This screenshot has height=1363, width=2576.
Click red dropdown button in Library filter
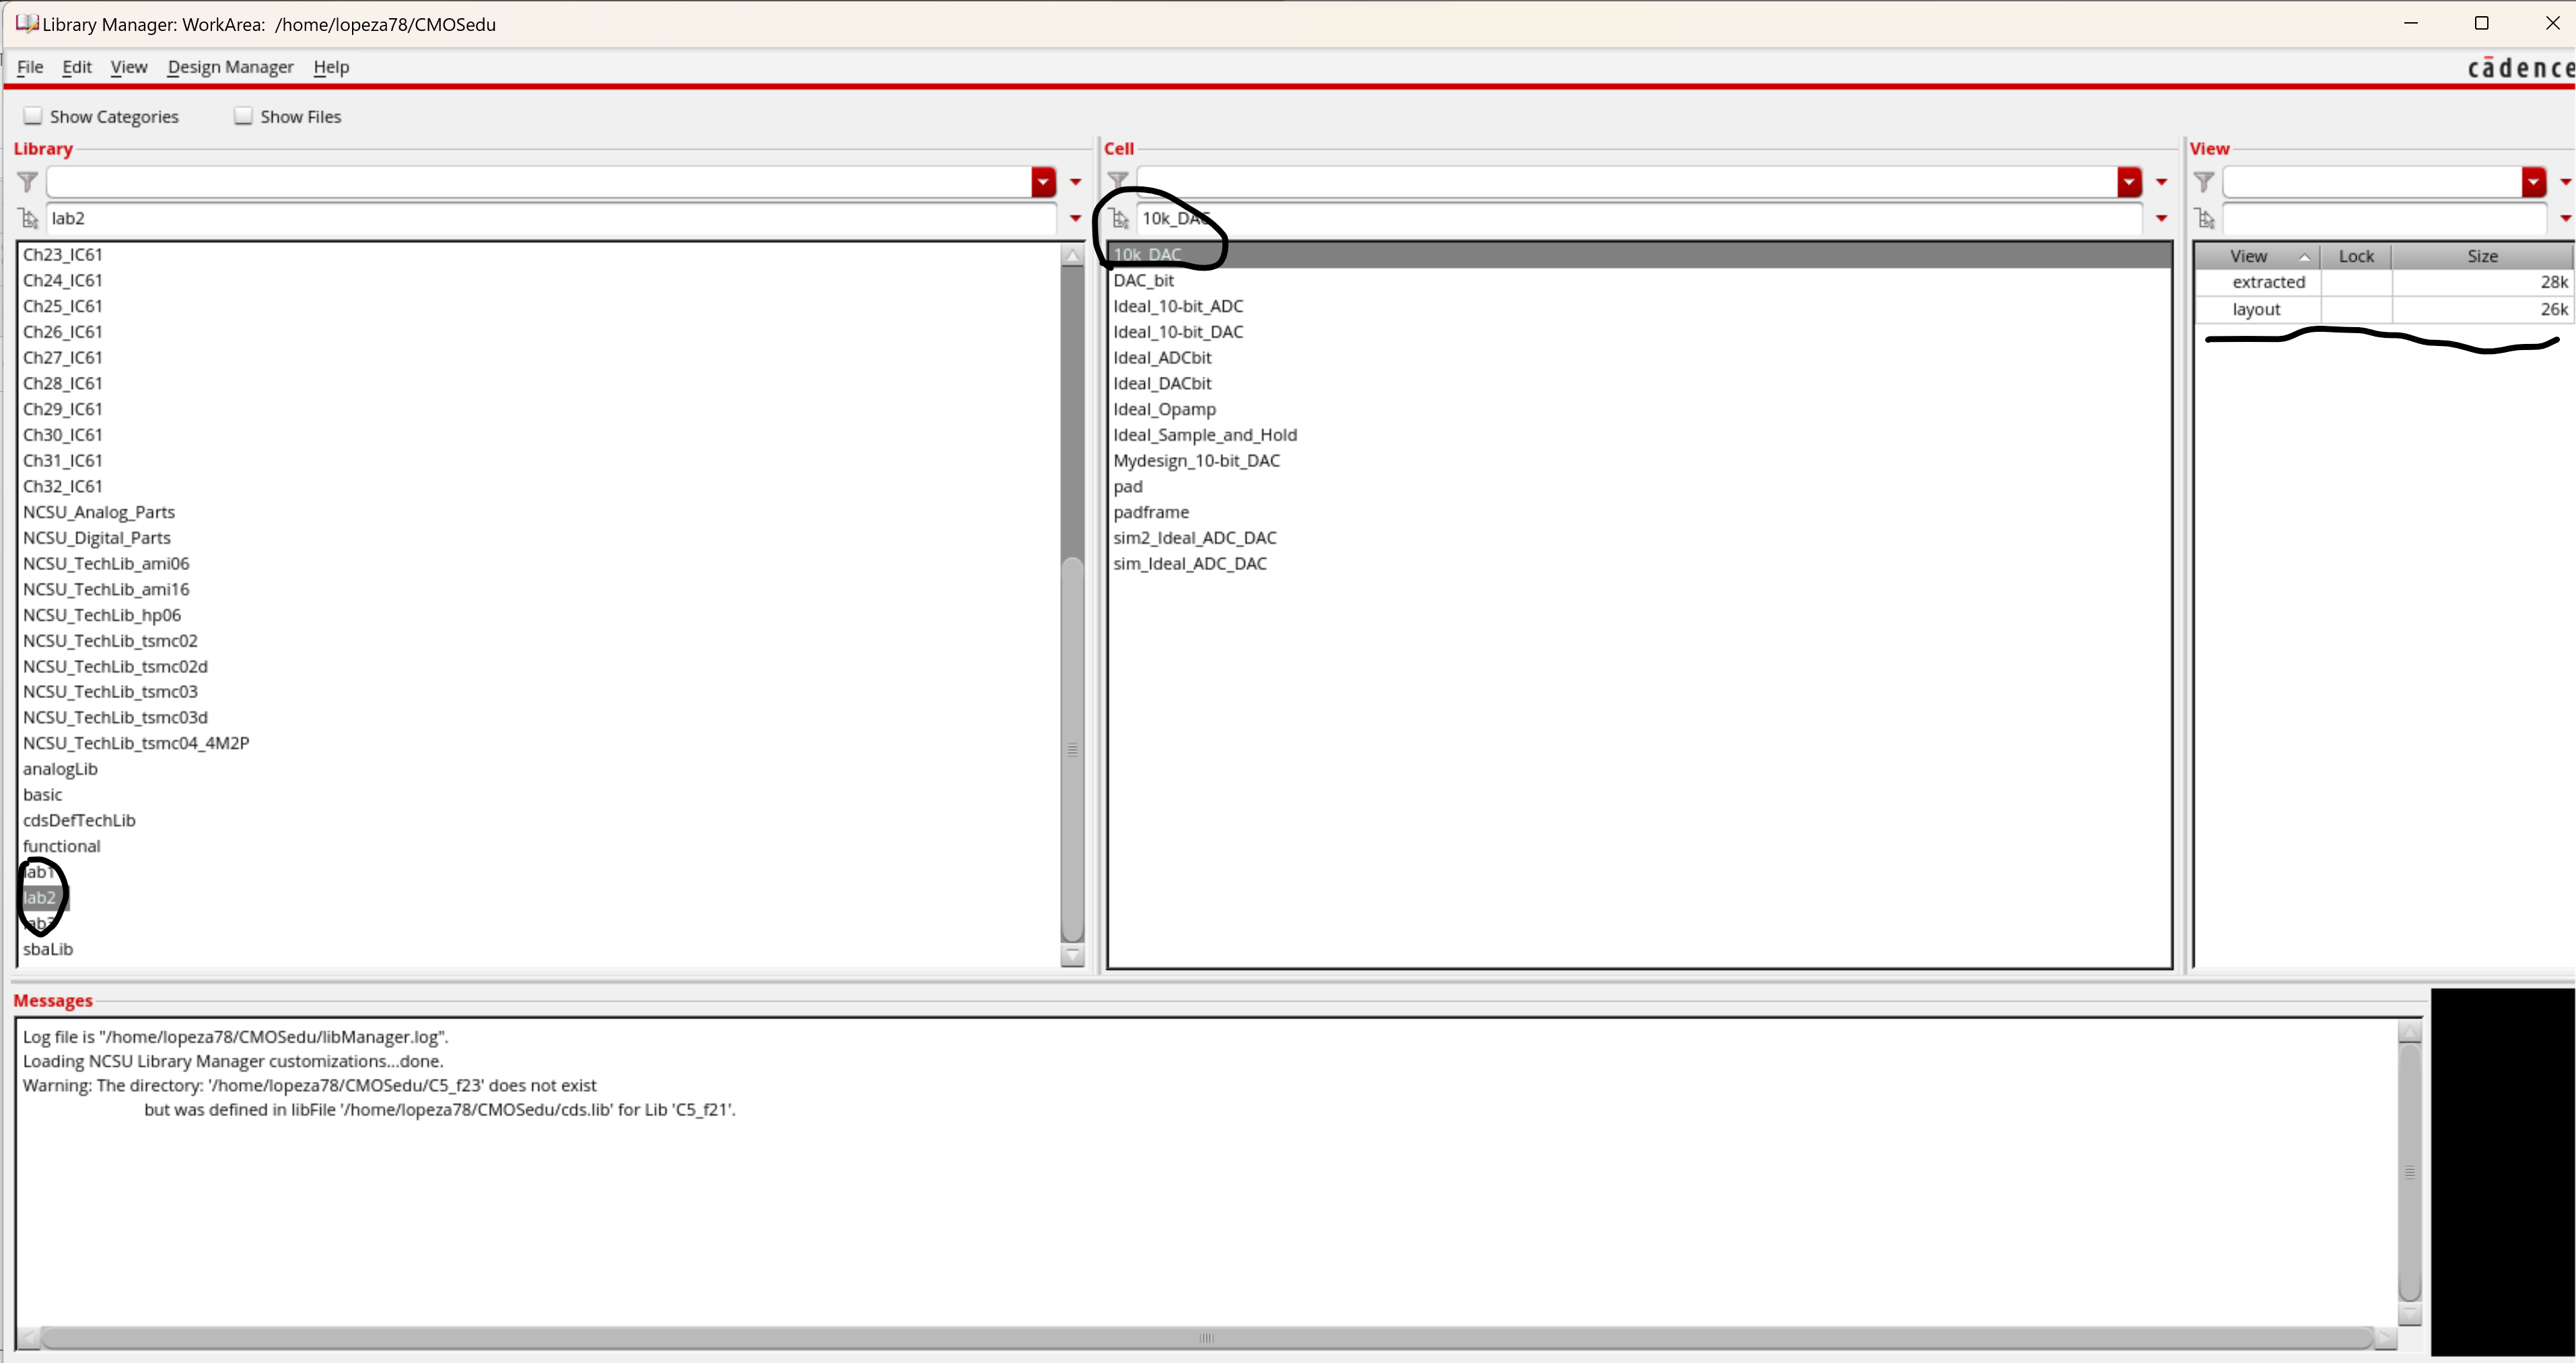click(1043, 182)
